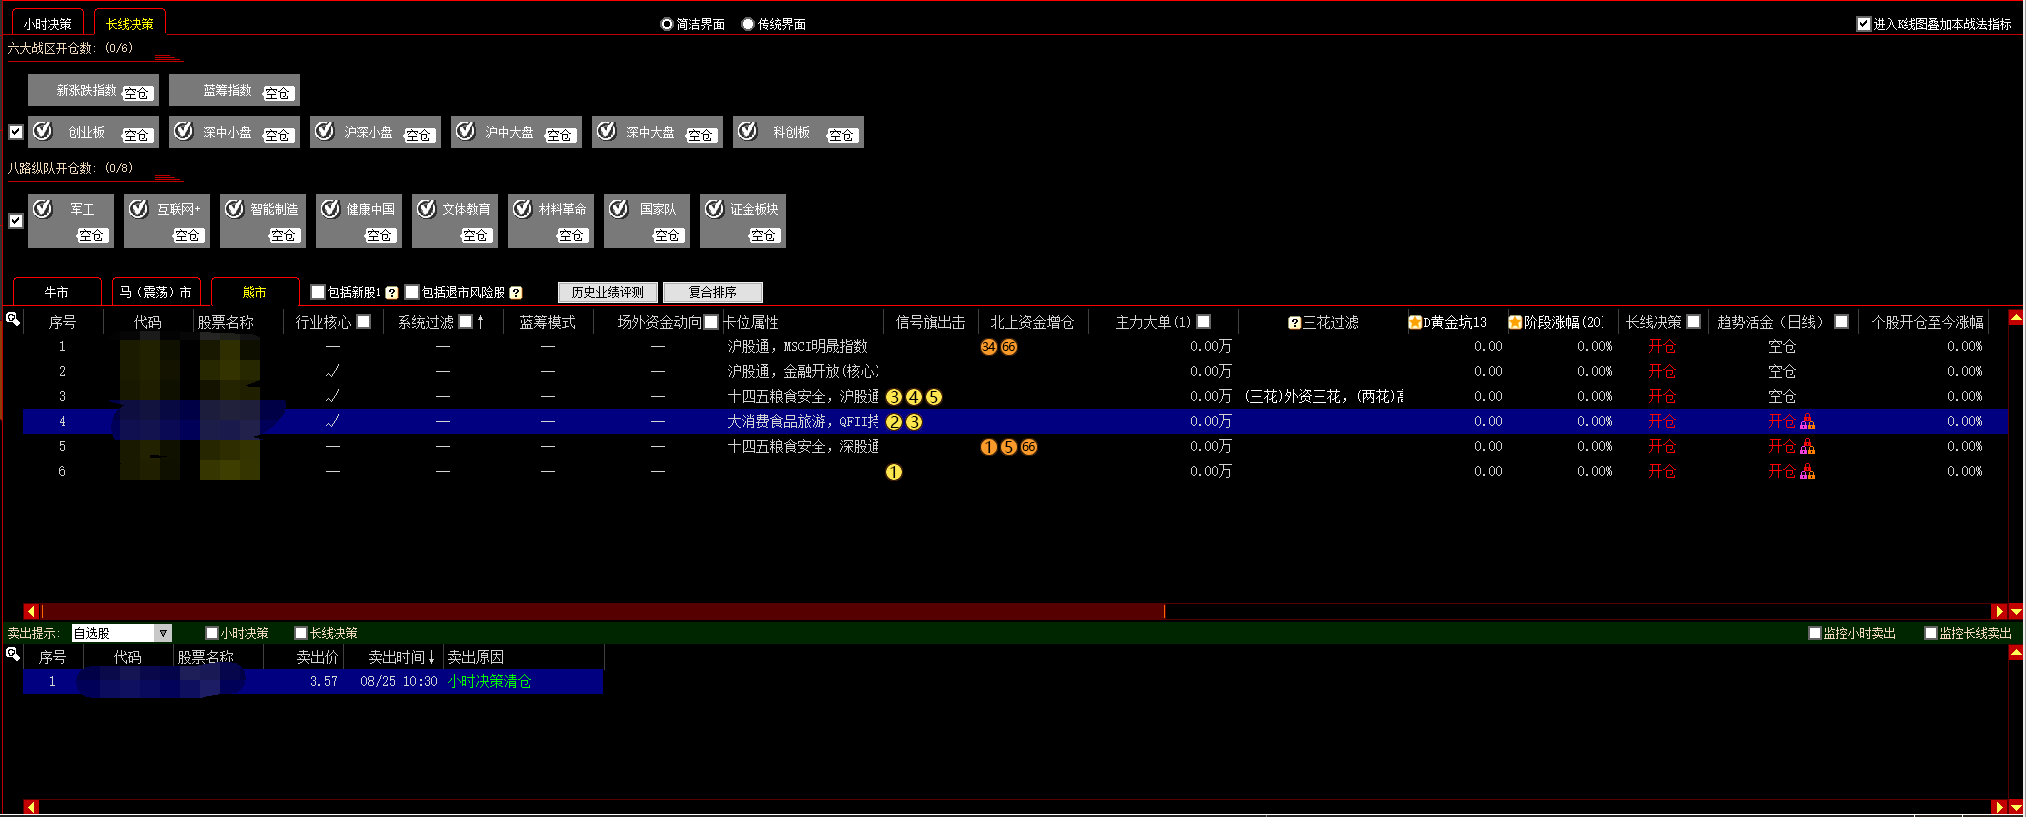Screen dimensions: 2026x817
Task: Click the question mark icon beside 包括退市风险股
Action: pos(516,293)
